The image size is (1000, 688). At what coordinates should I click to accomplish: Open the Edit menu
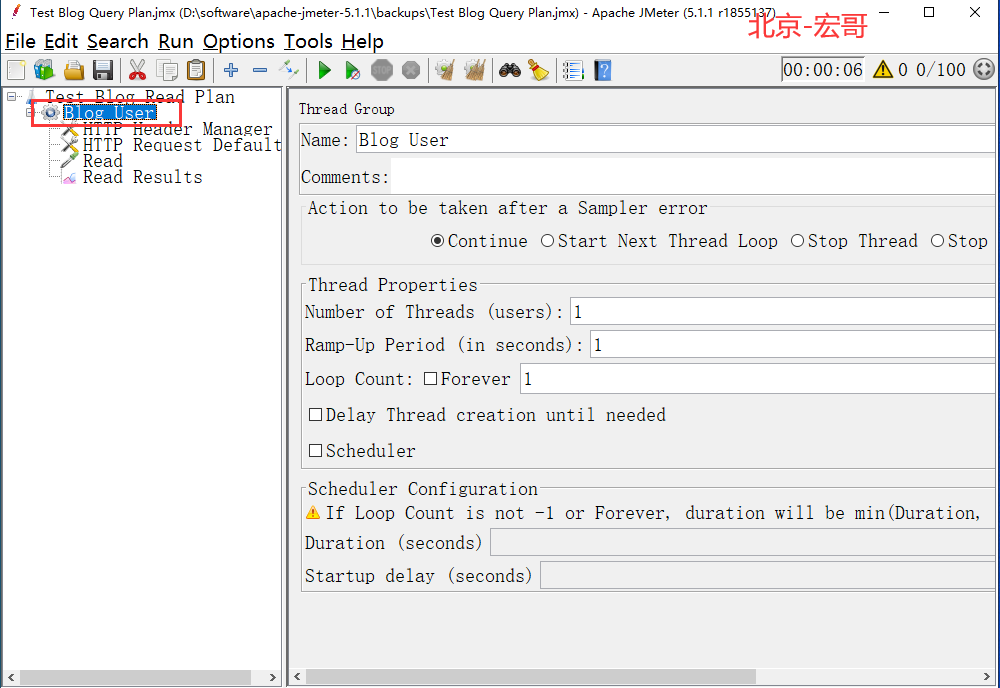click(x=61, y=41)
